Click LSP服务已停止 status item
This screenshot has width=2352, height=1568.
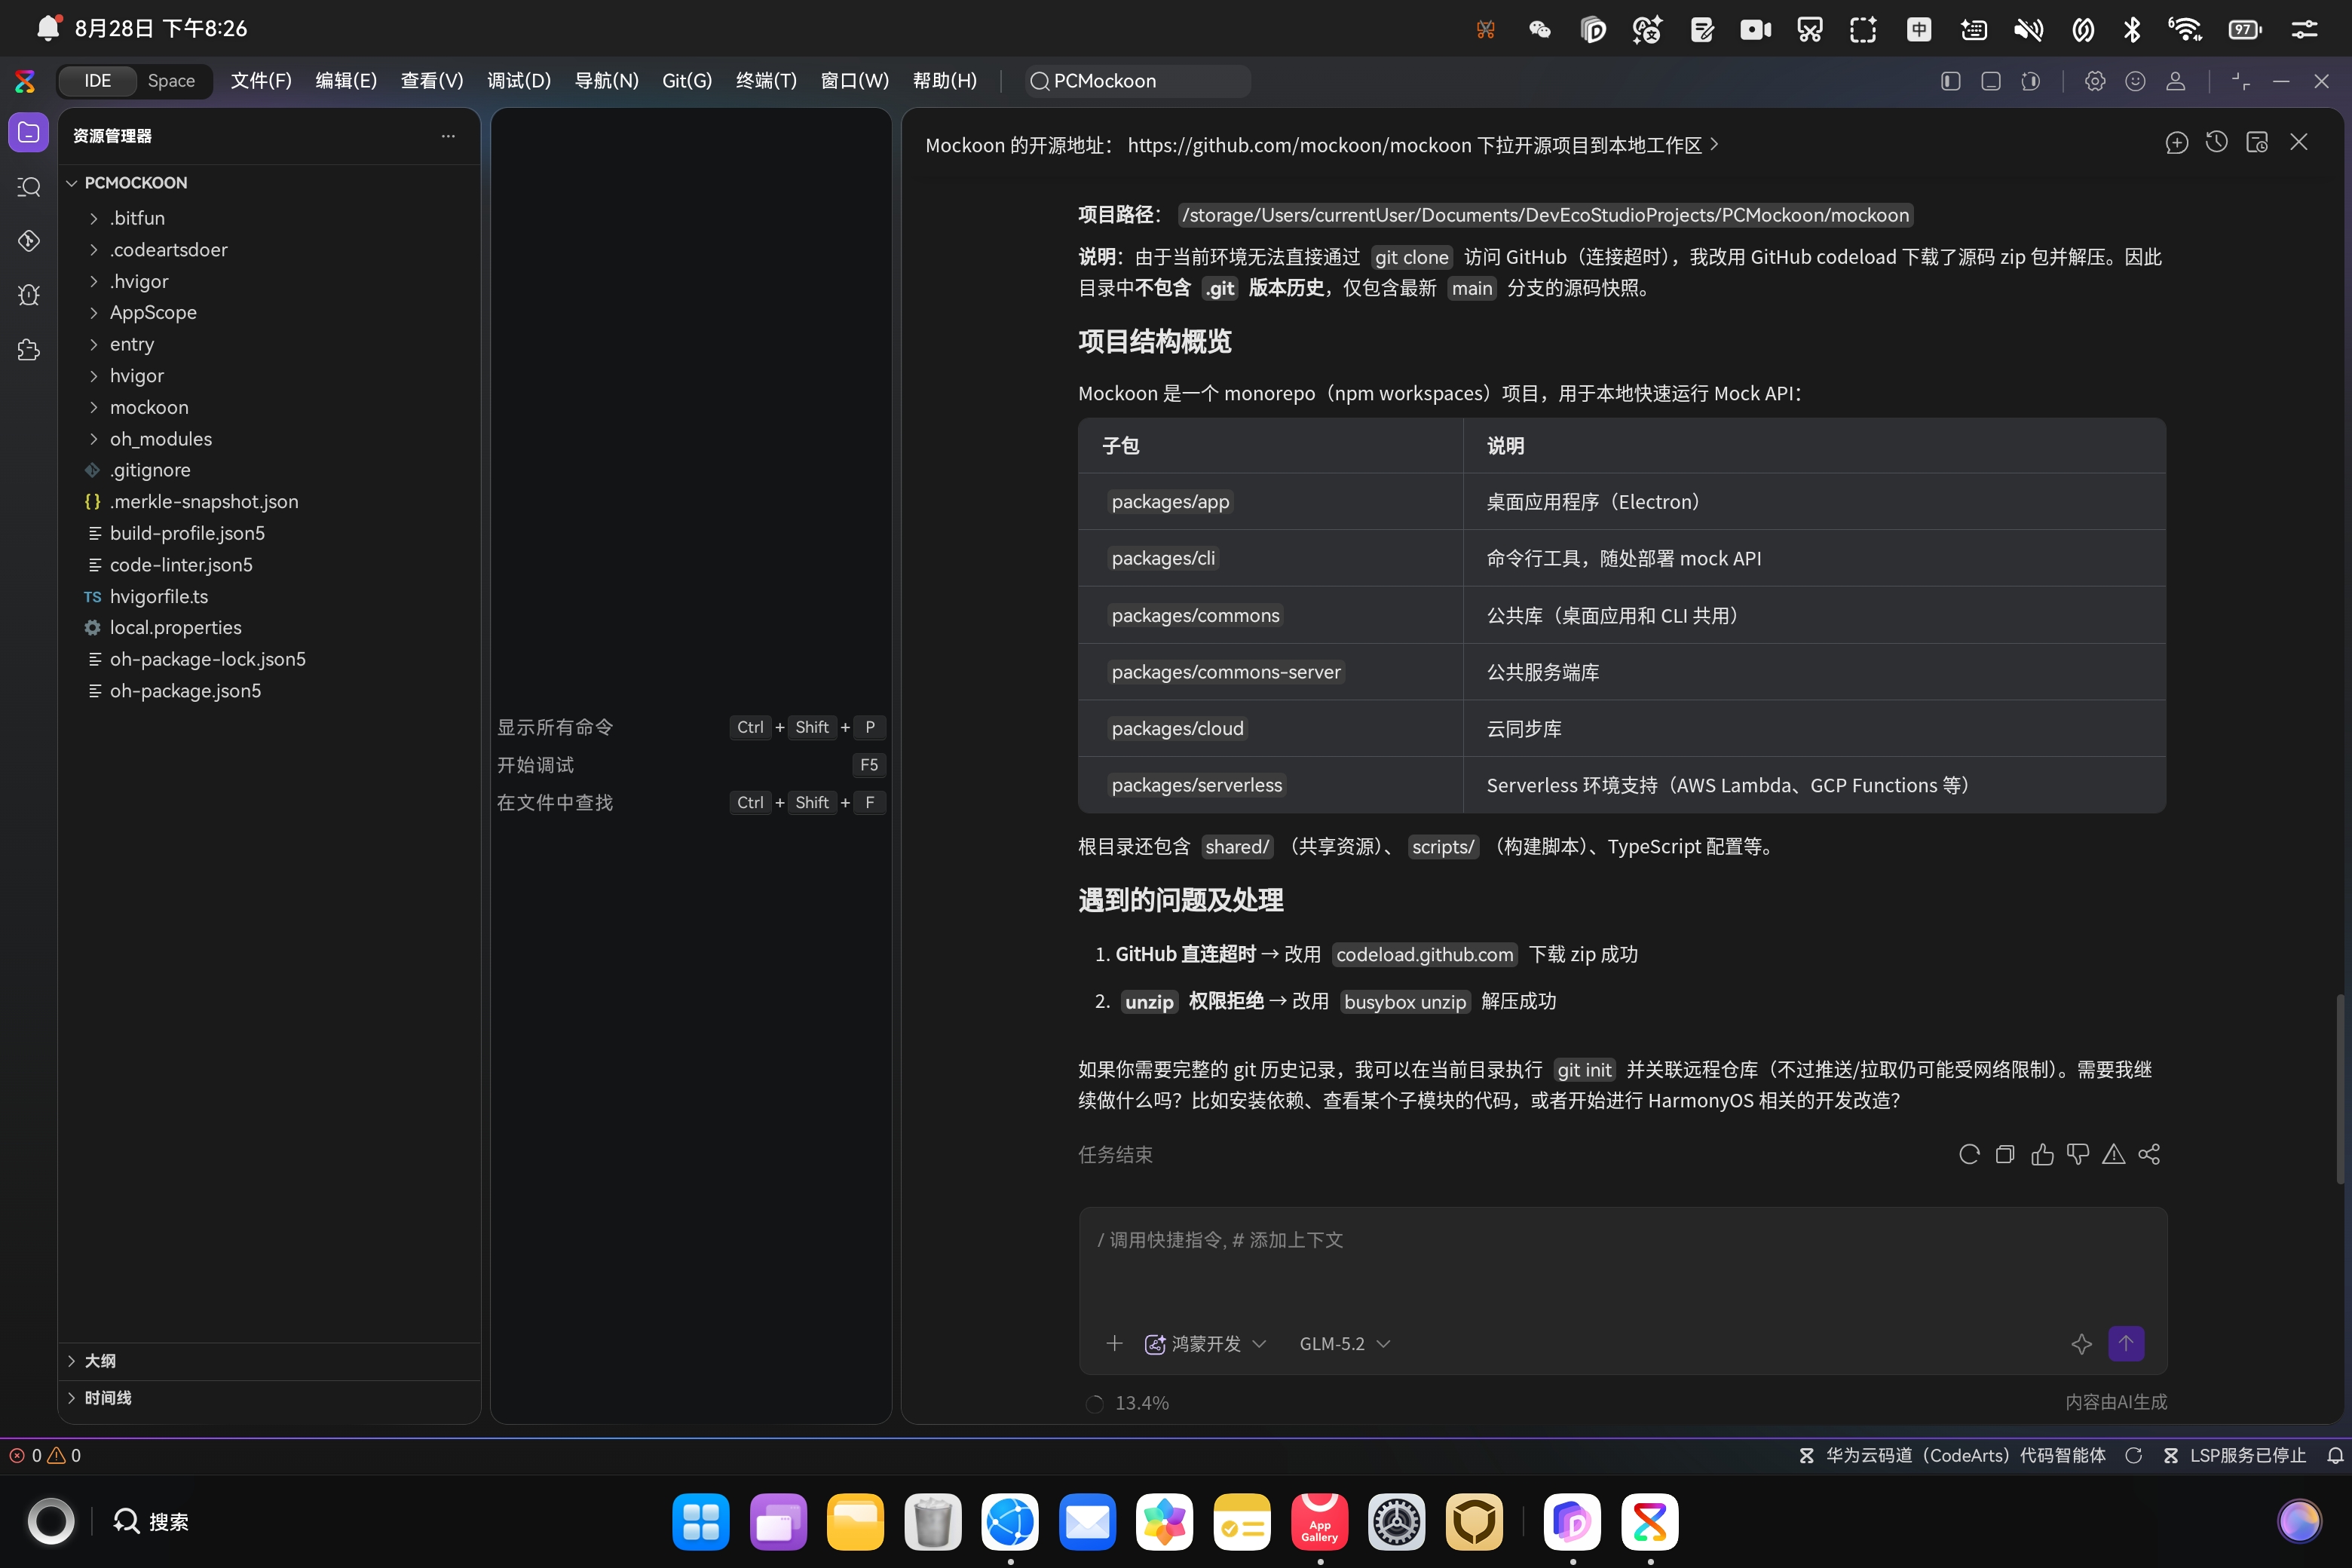point(2235,1455)
